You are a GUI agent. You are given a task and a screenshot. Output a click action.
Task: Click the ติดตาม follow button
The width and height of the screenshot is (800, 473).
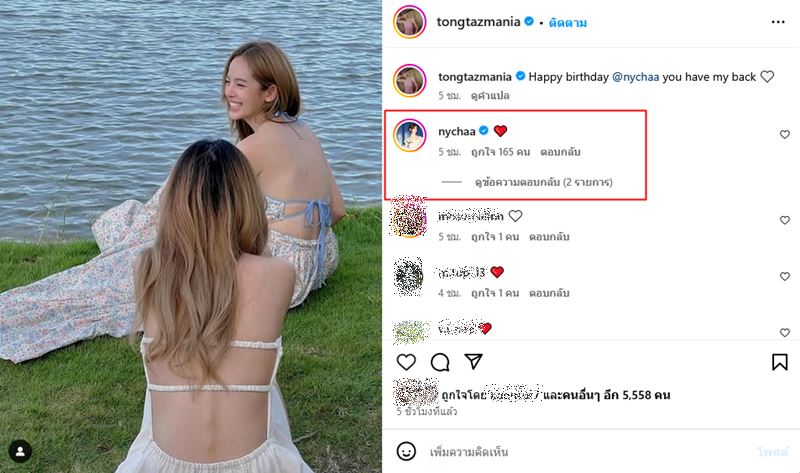point(568,22)
